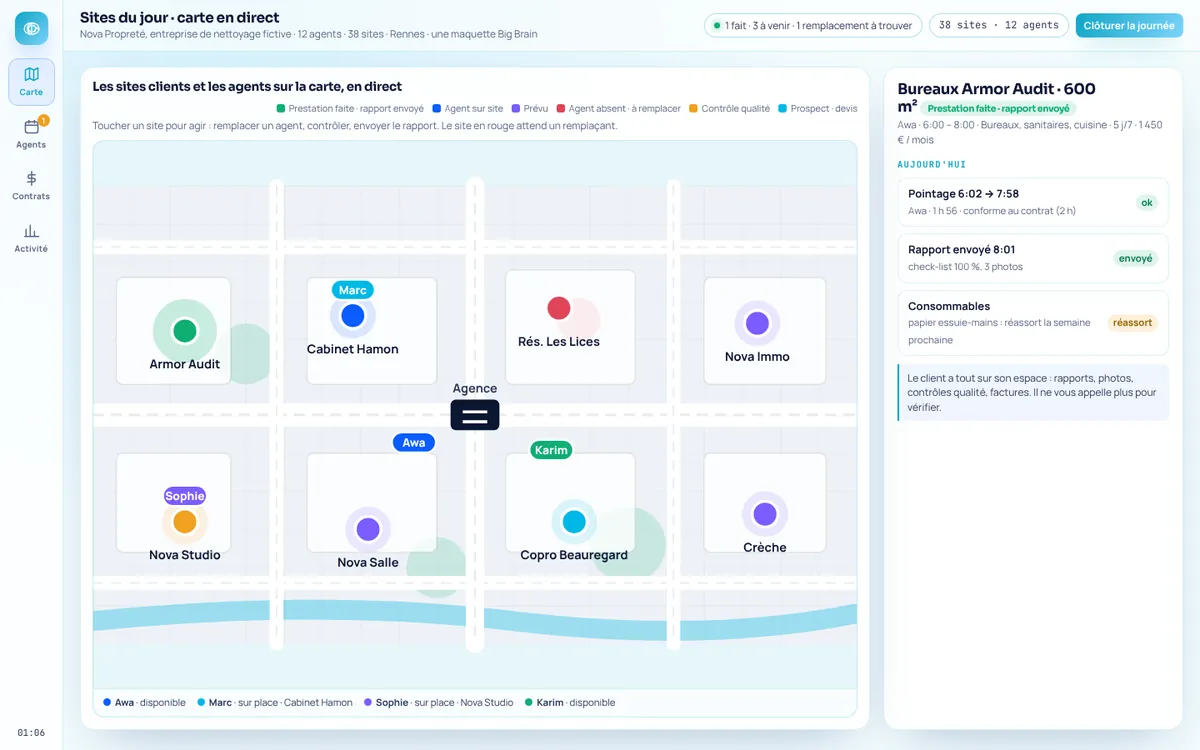Select the Armor Audit green site marker
Image resolution: width=1200 pixels, height=750 pixels.
(184, 331)
